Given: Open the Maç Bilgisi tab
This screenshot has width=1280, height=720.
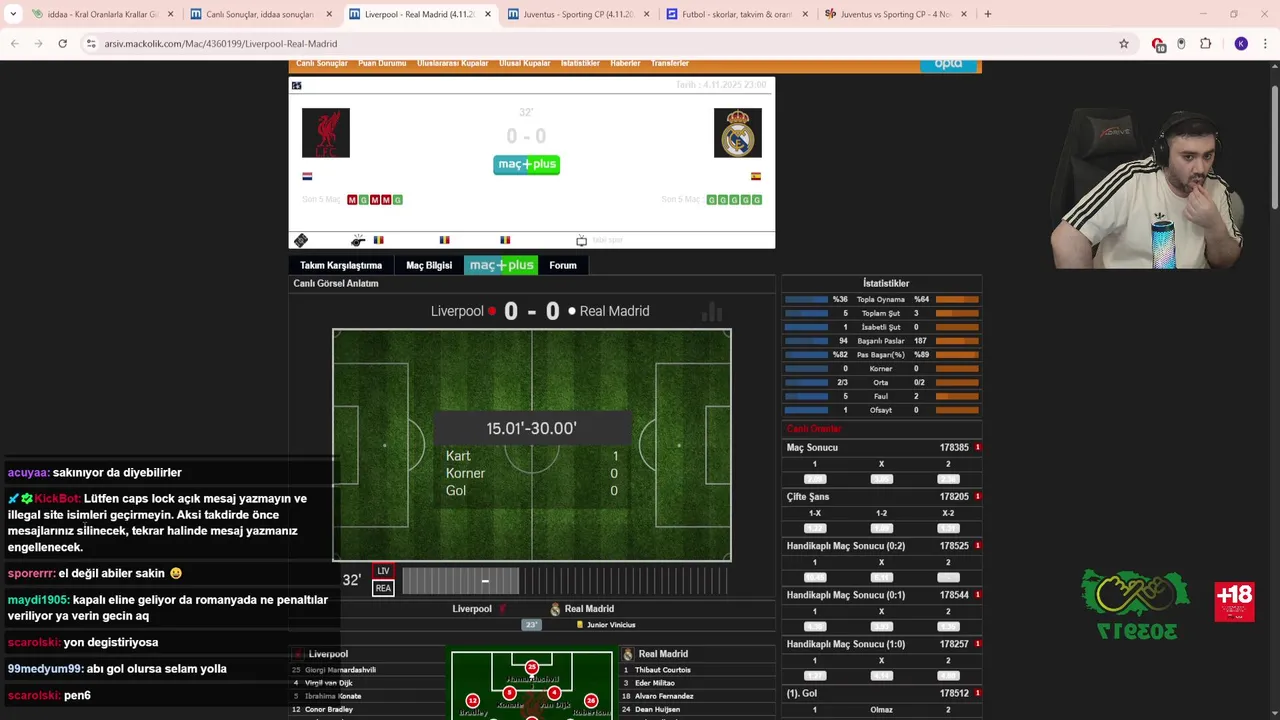Looking at the screenshot, I should pos(429,265).
